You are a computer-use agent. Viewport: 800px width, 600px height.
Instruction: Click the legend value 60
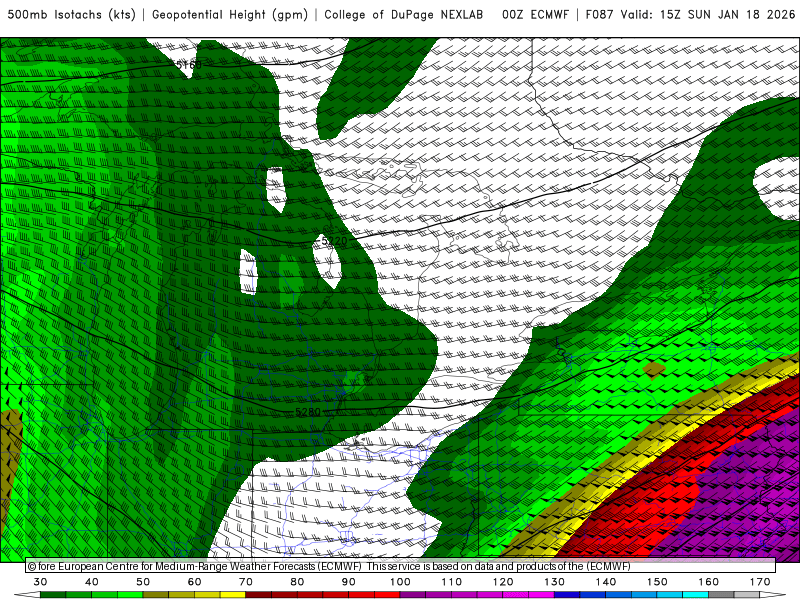[194, 582]
